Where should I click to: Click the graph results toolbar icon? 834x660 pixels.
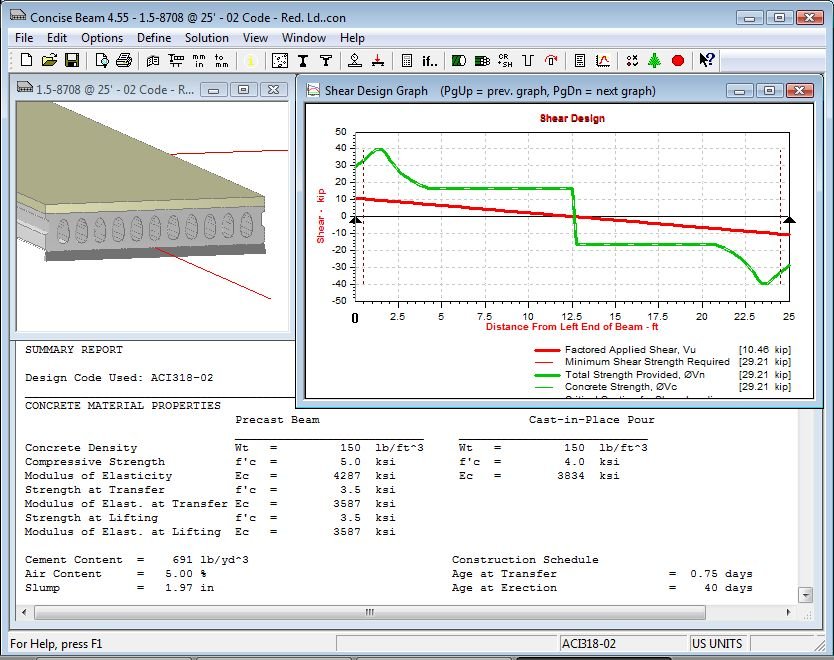click(603, 60)
